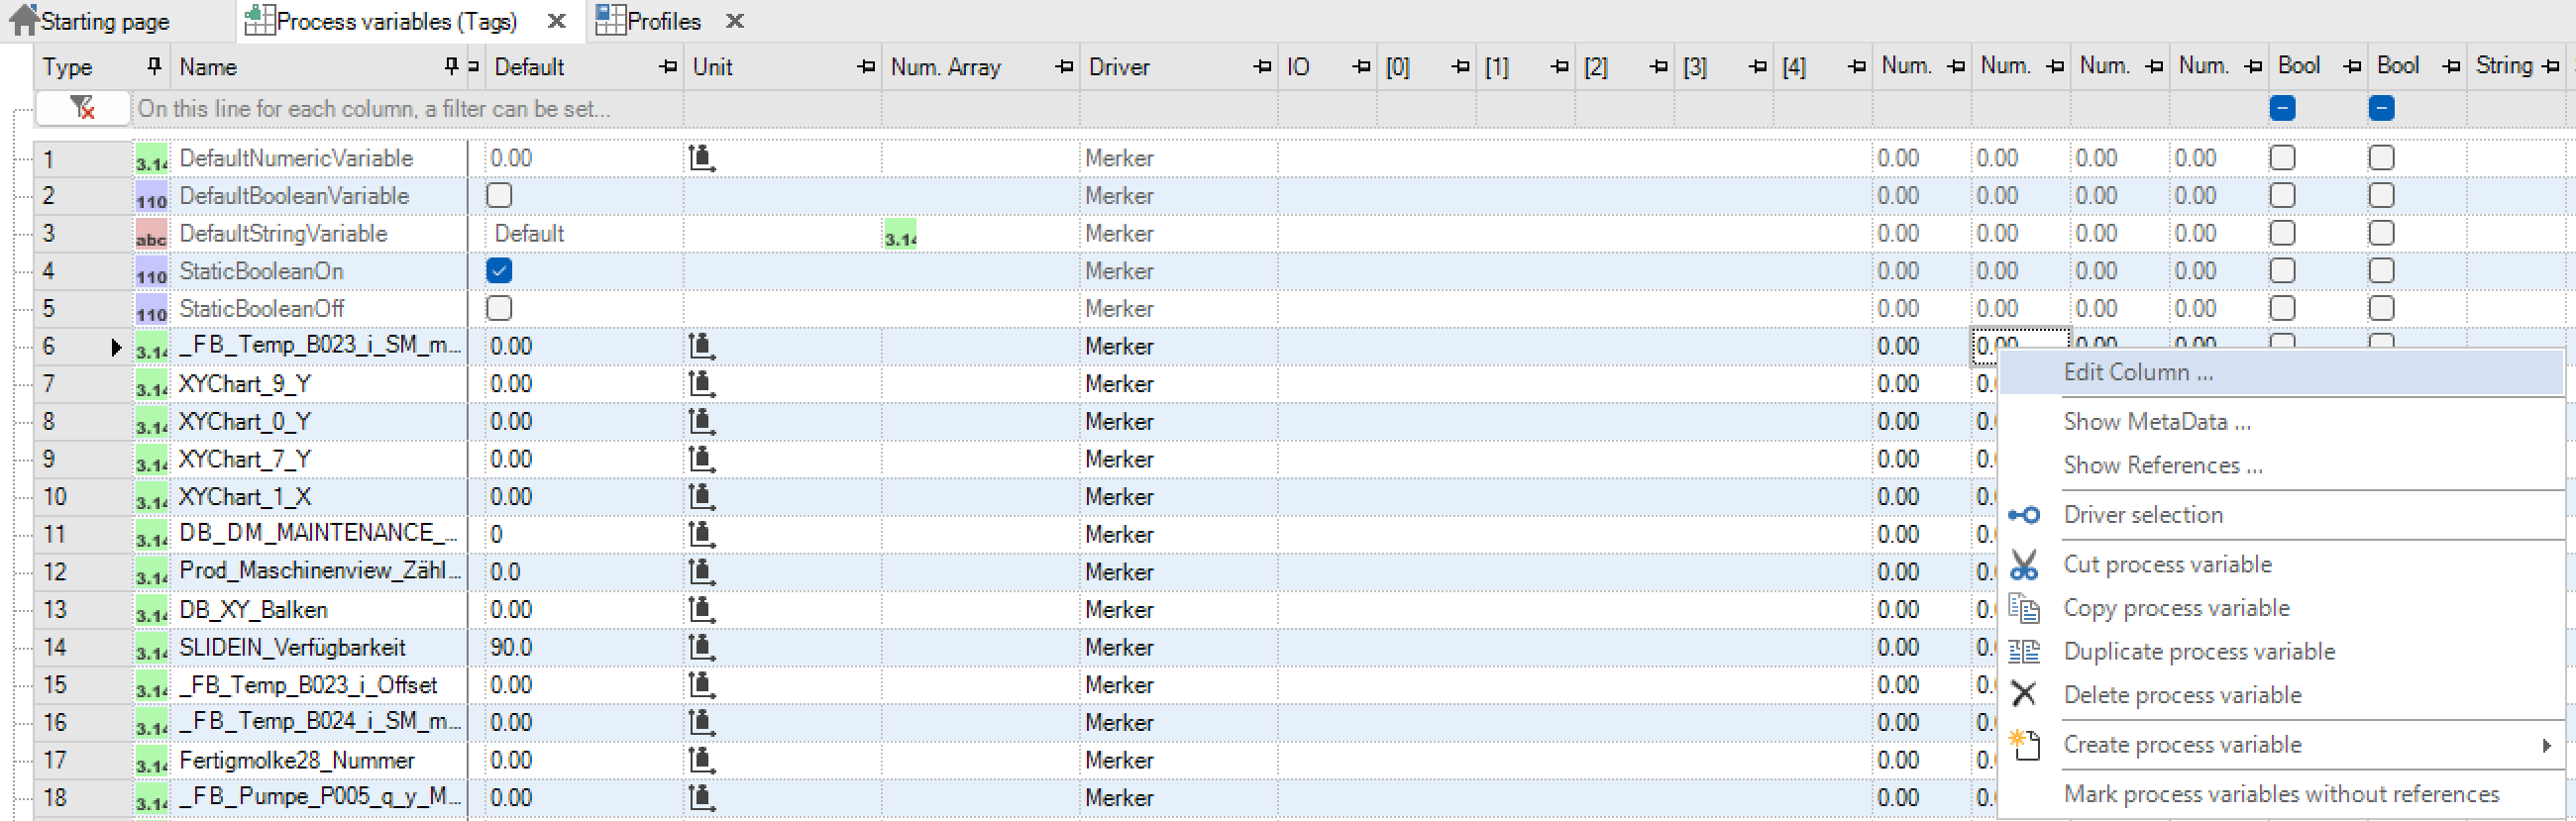
Task: Expand Create process variable submenu arrow
Action: coord(2546,745)
